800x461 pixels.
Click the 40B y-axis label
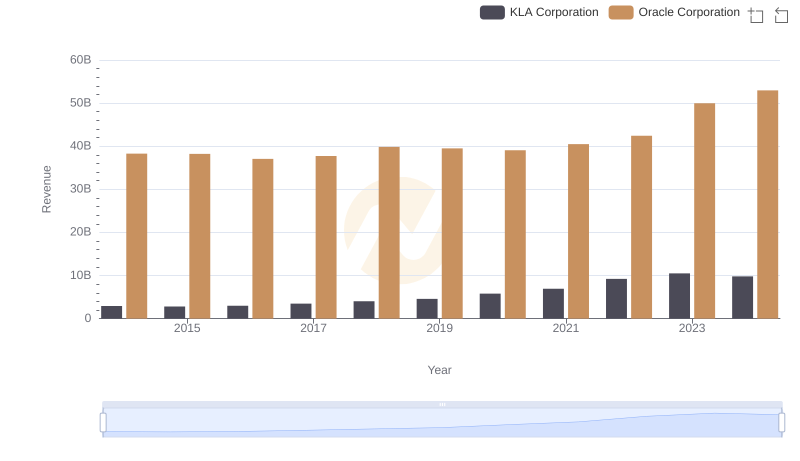point(81,146)
